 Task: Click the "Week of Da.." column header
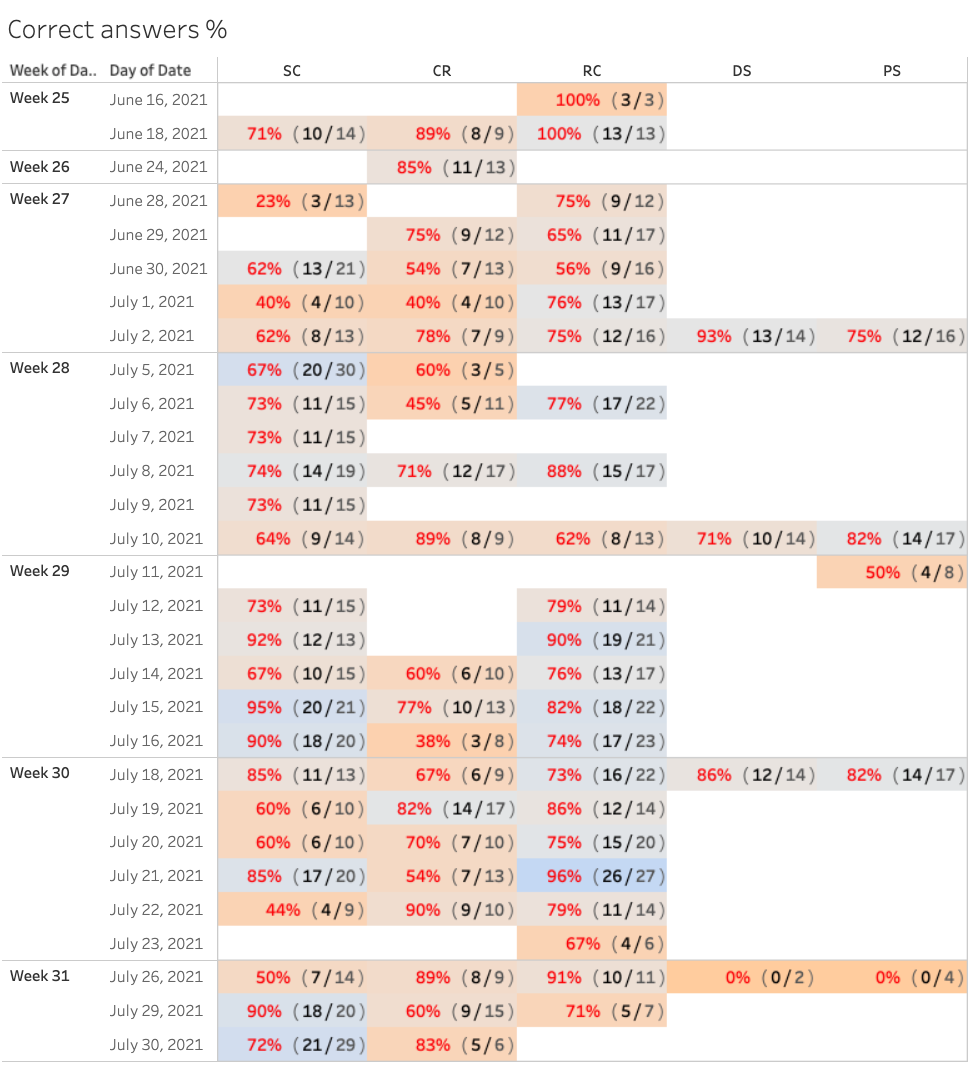coord(53,70)
